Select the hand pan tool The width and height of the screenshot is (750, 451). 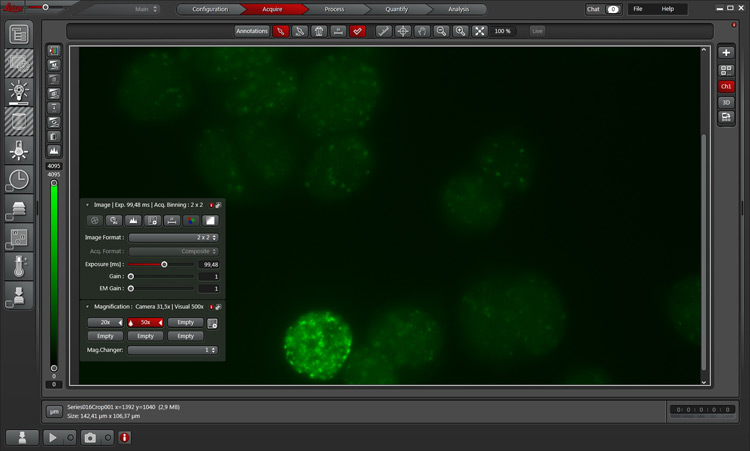[x=422, y=31]
